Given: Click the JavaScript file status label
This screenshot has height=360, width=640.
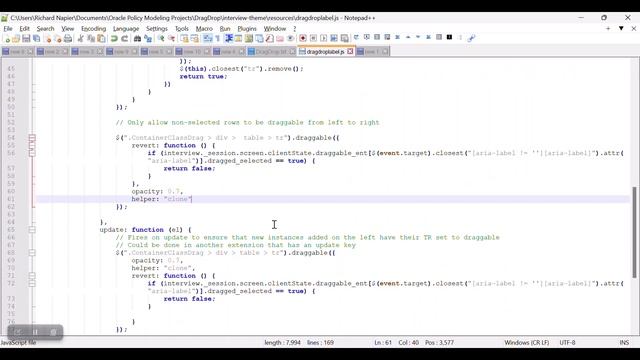Looking at the screenshot, I should tap(18, 342).
